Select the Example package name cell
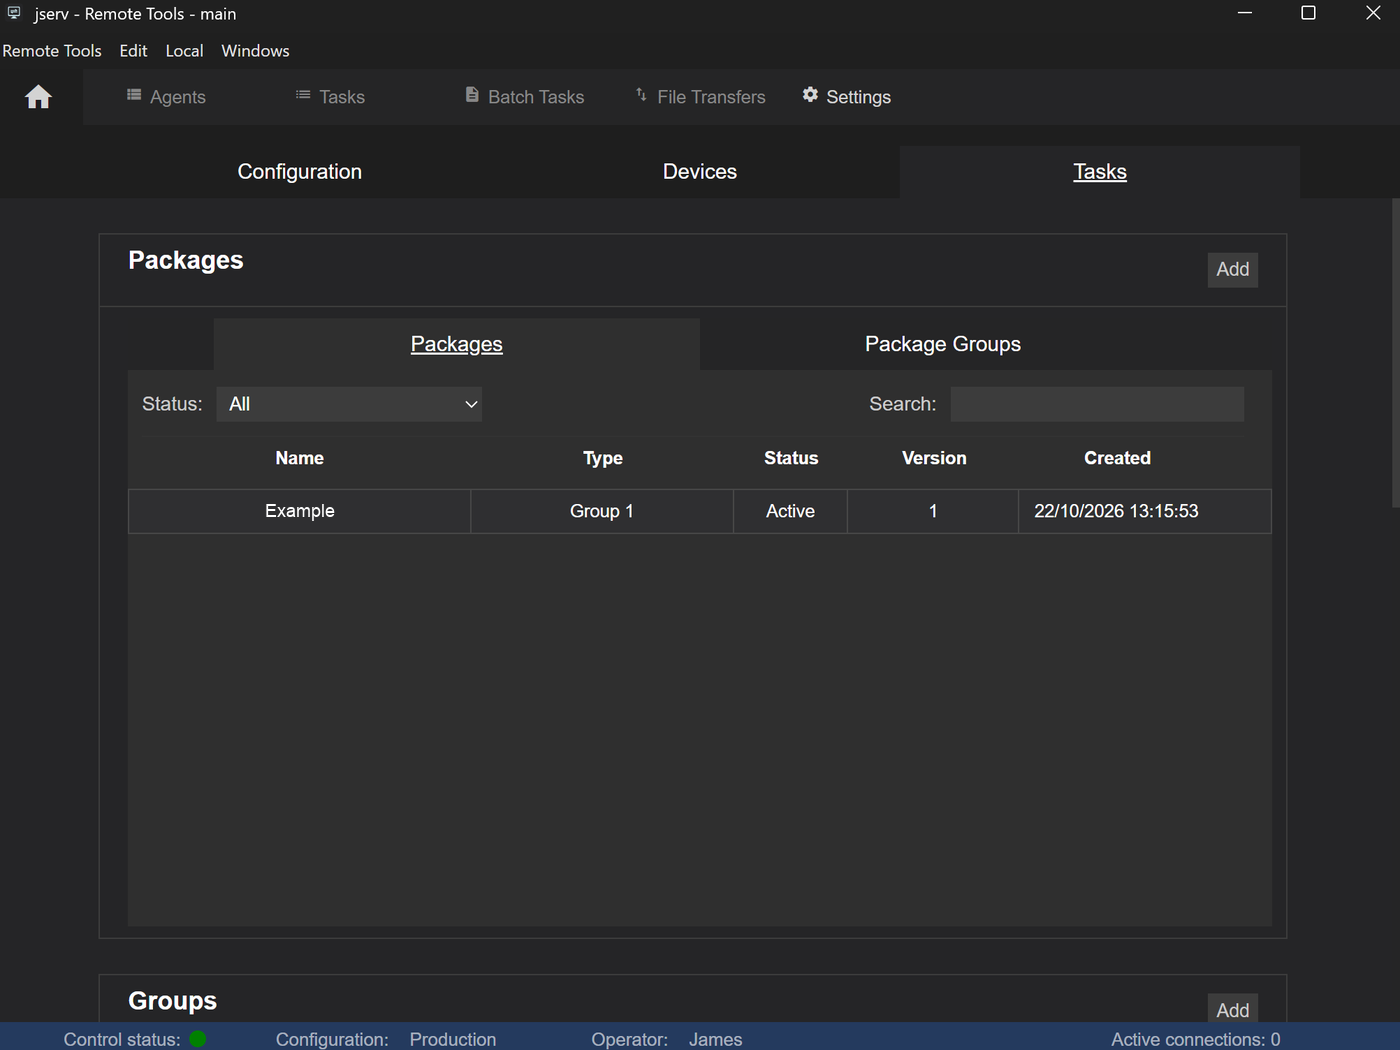 point(300,511)
